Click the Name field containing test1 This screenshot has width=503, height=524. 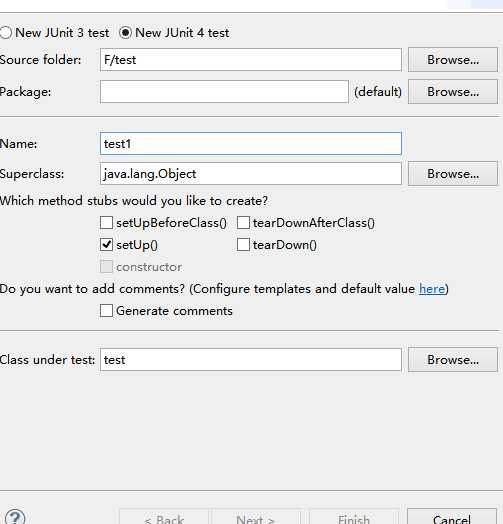pos(251,143)
